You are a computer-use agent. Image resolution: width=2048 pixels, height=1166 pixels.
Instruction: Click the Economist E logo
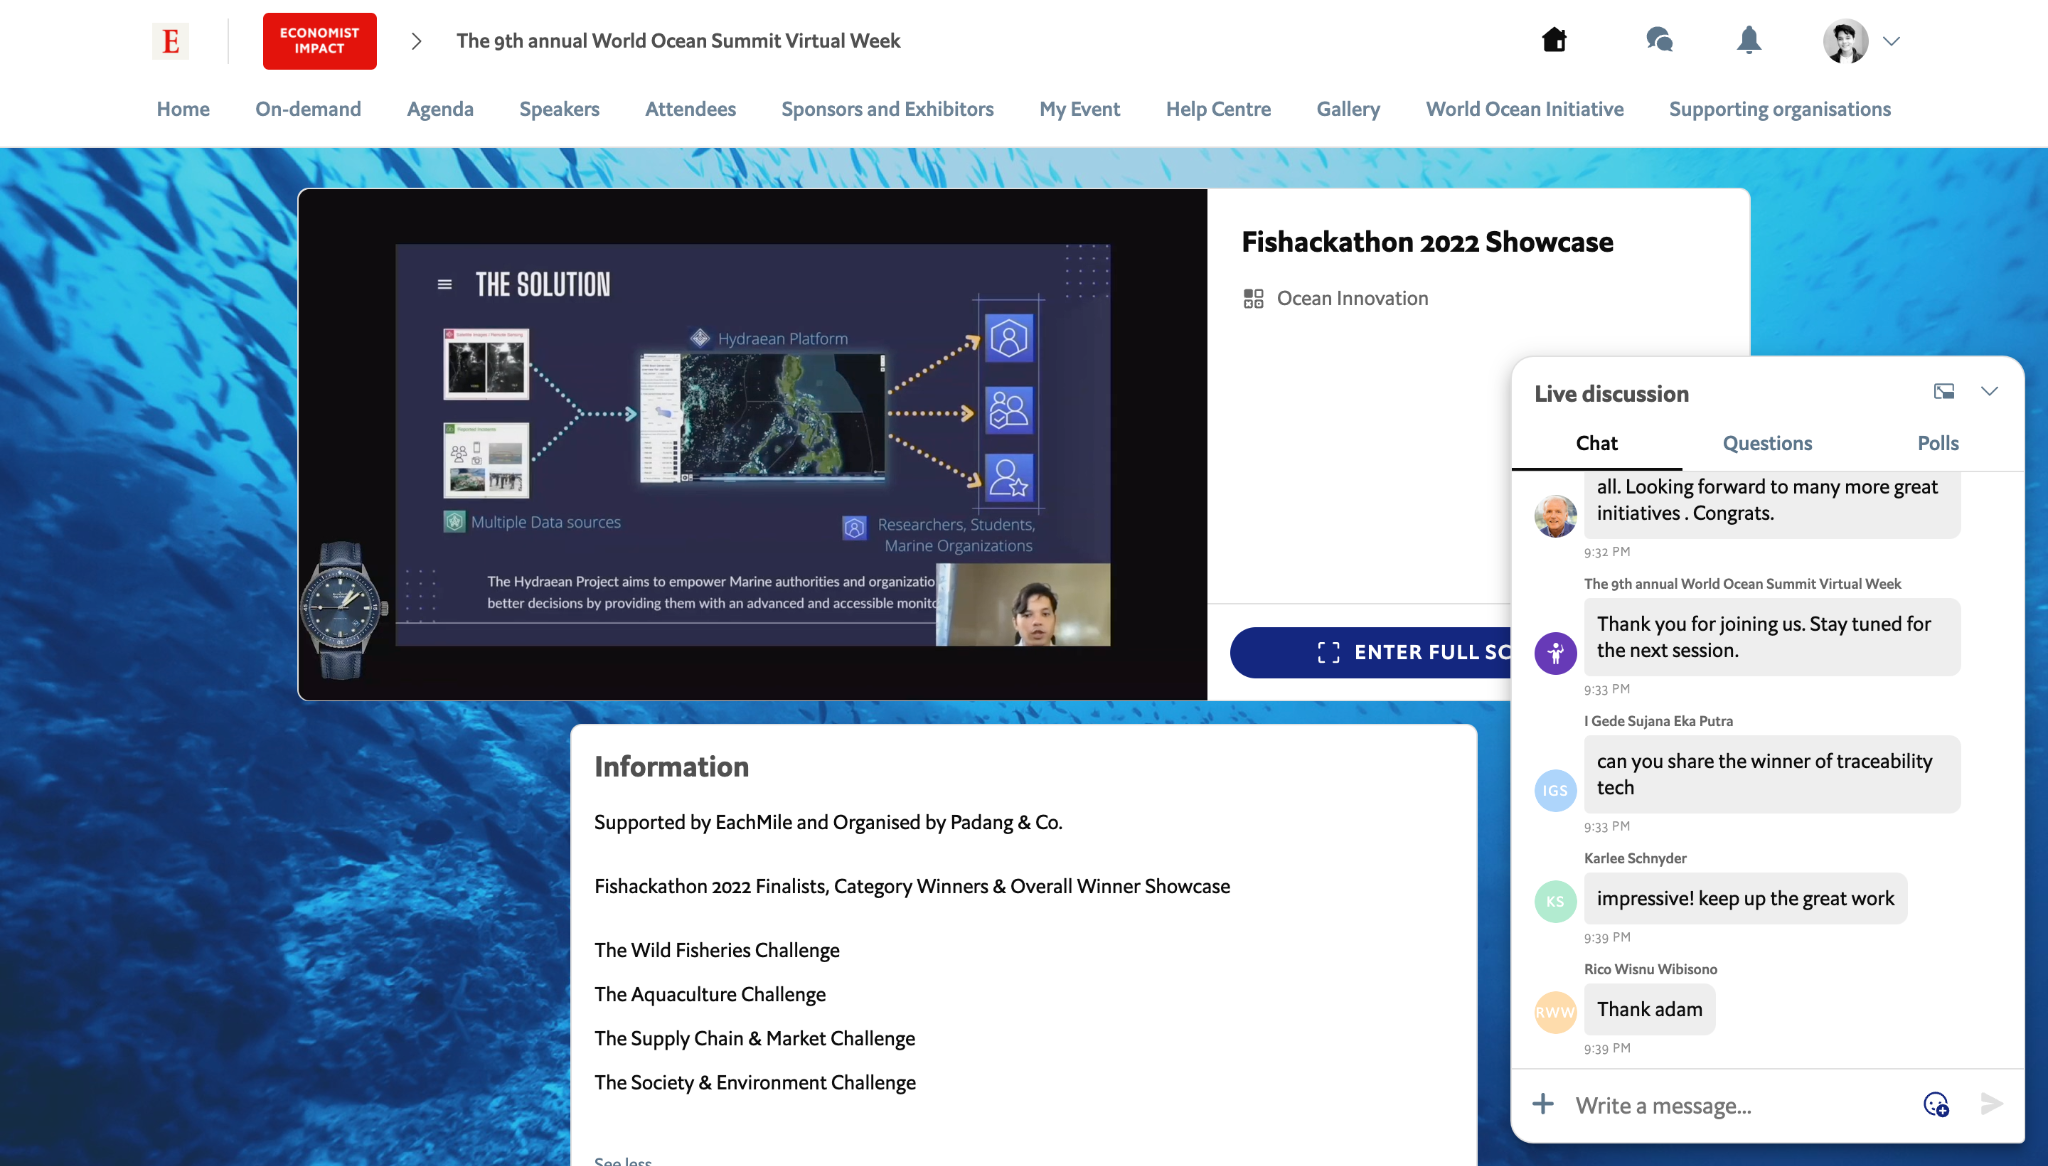click(x=170, y=41)
